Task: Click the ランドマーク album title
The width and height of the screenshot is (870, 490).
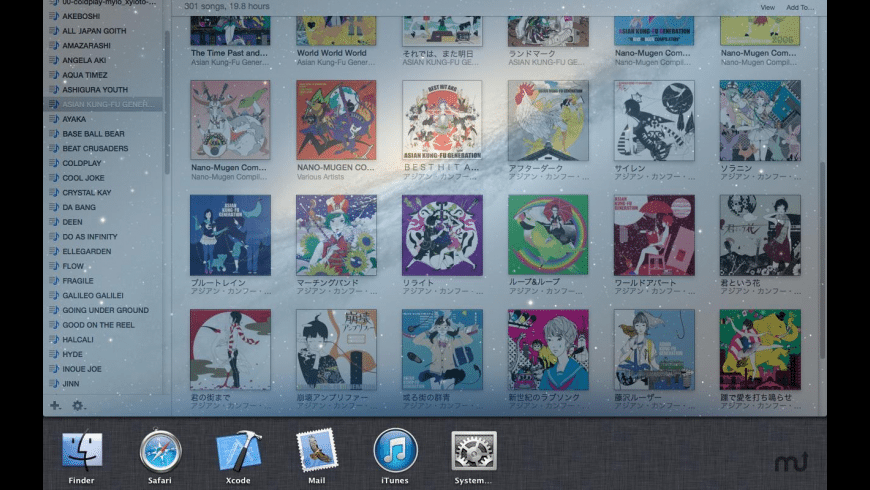Action: 532,53
